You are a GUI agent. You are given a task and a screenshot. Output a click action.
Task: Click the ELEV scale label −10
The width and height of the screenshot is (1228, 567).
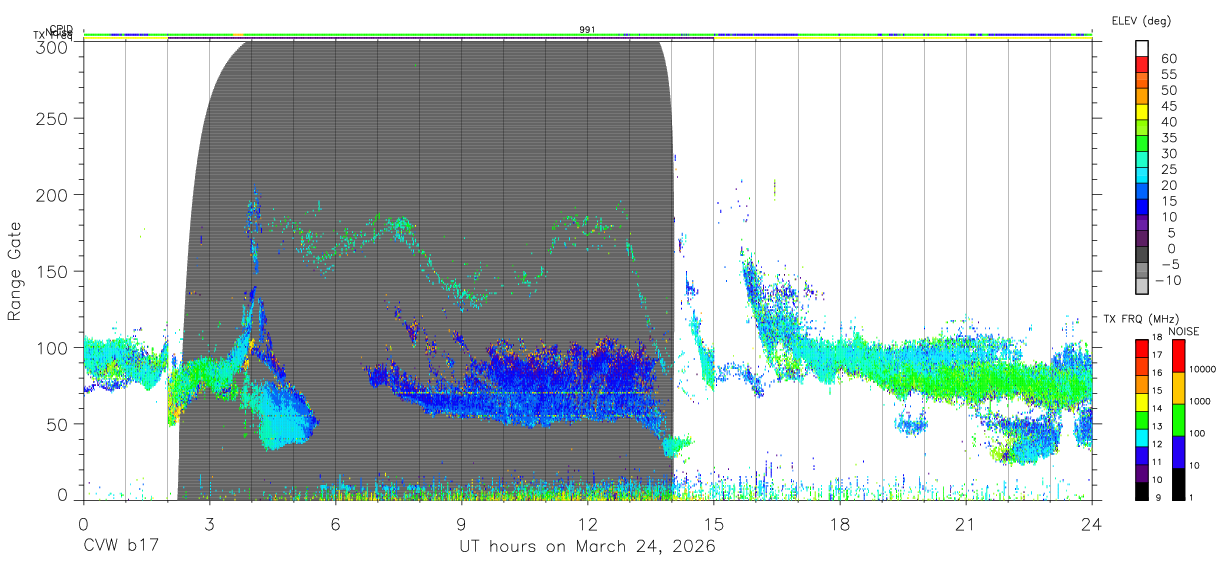(x=1167, y=280)
